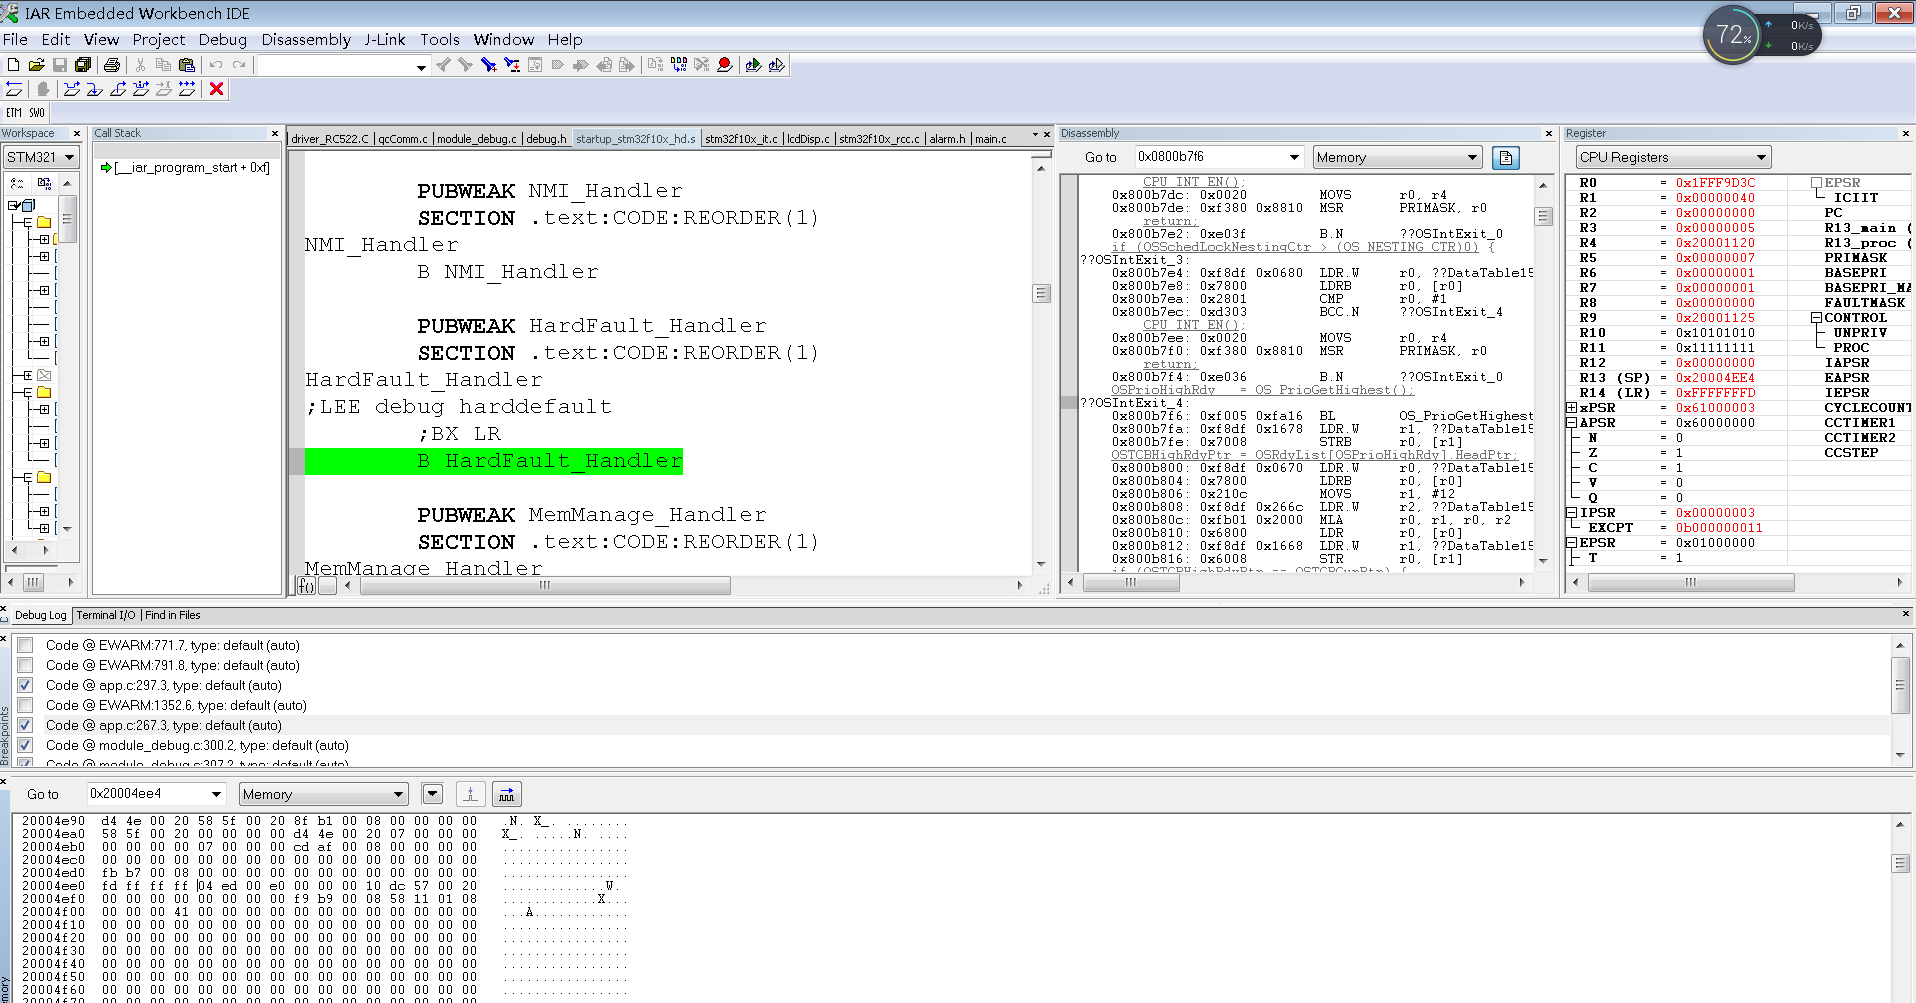Close the Disassembly panel
This screenshot has width=1916, height=1003.
coord(1549,133)
